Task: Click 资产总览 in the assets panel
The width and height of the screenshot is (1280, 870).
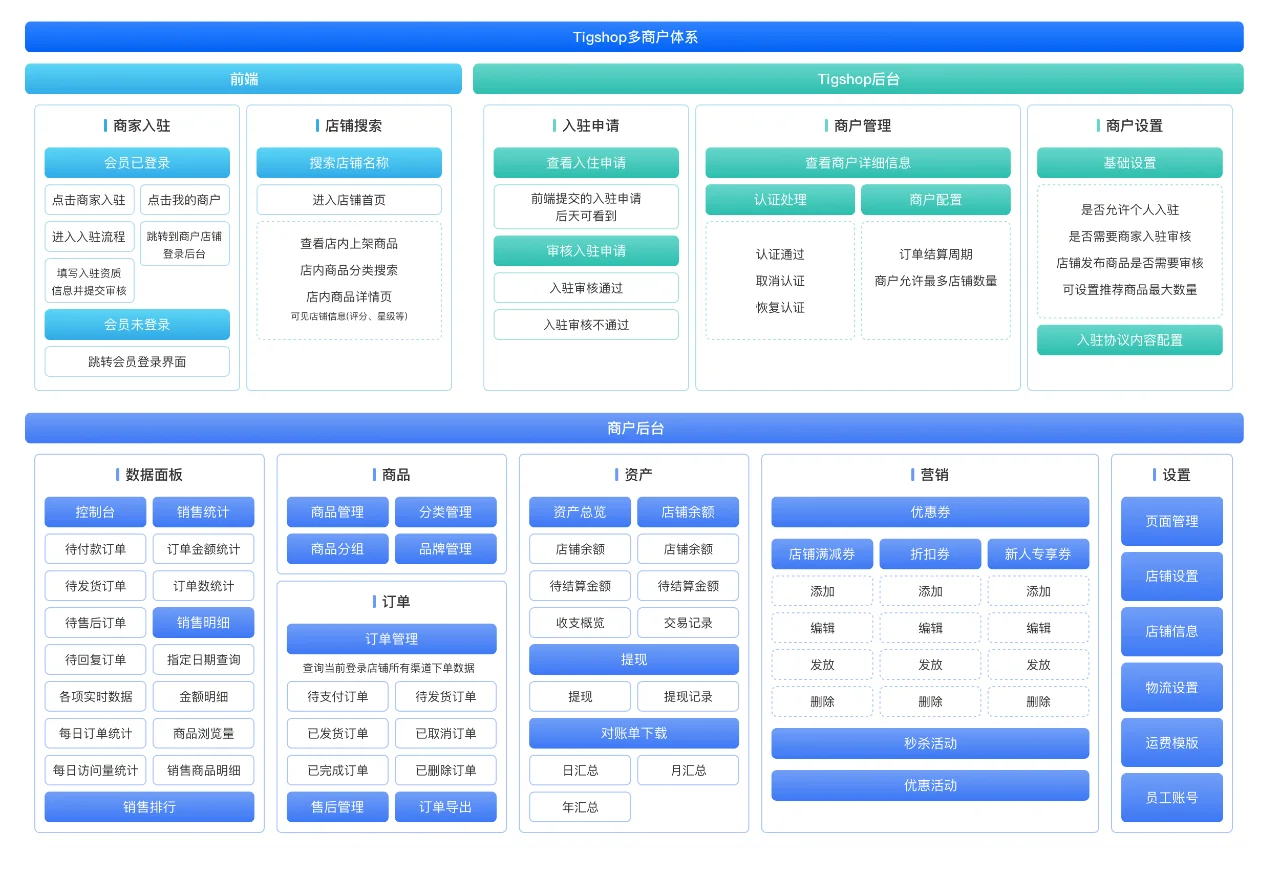Action: (580, 512)
